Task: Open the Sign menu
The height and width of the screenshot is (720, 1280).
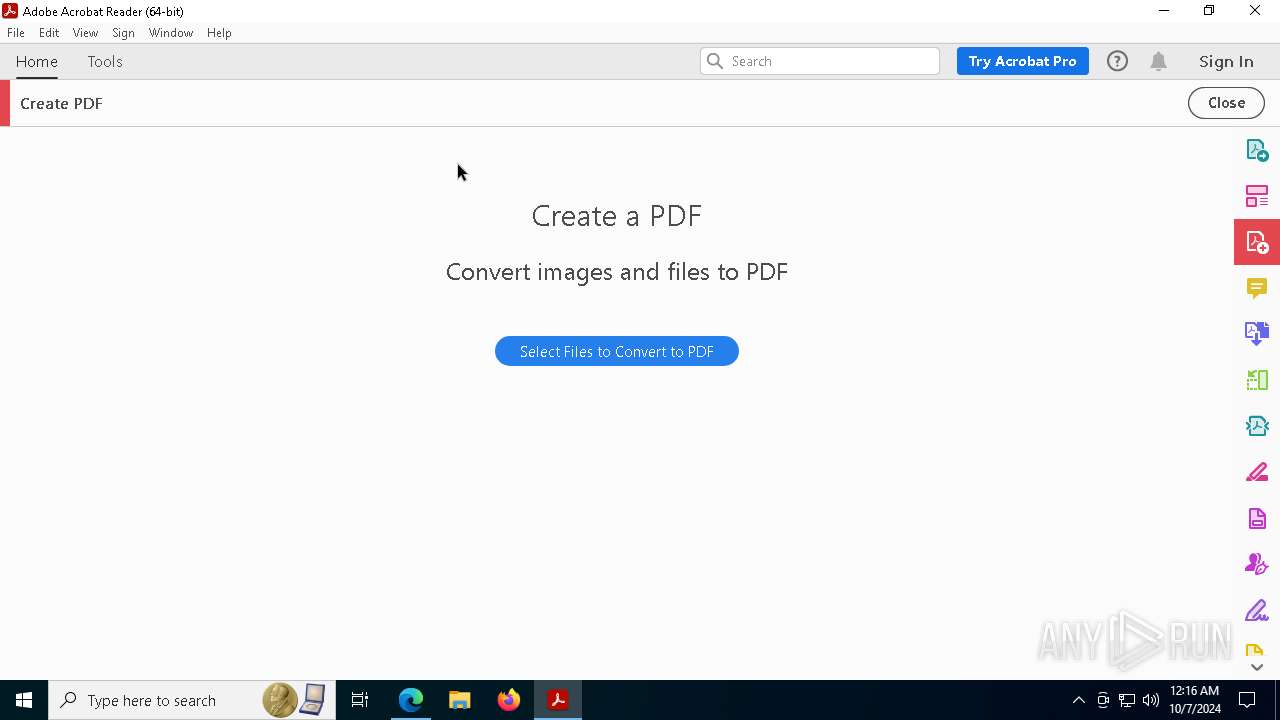Action: pos(123,33)
